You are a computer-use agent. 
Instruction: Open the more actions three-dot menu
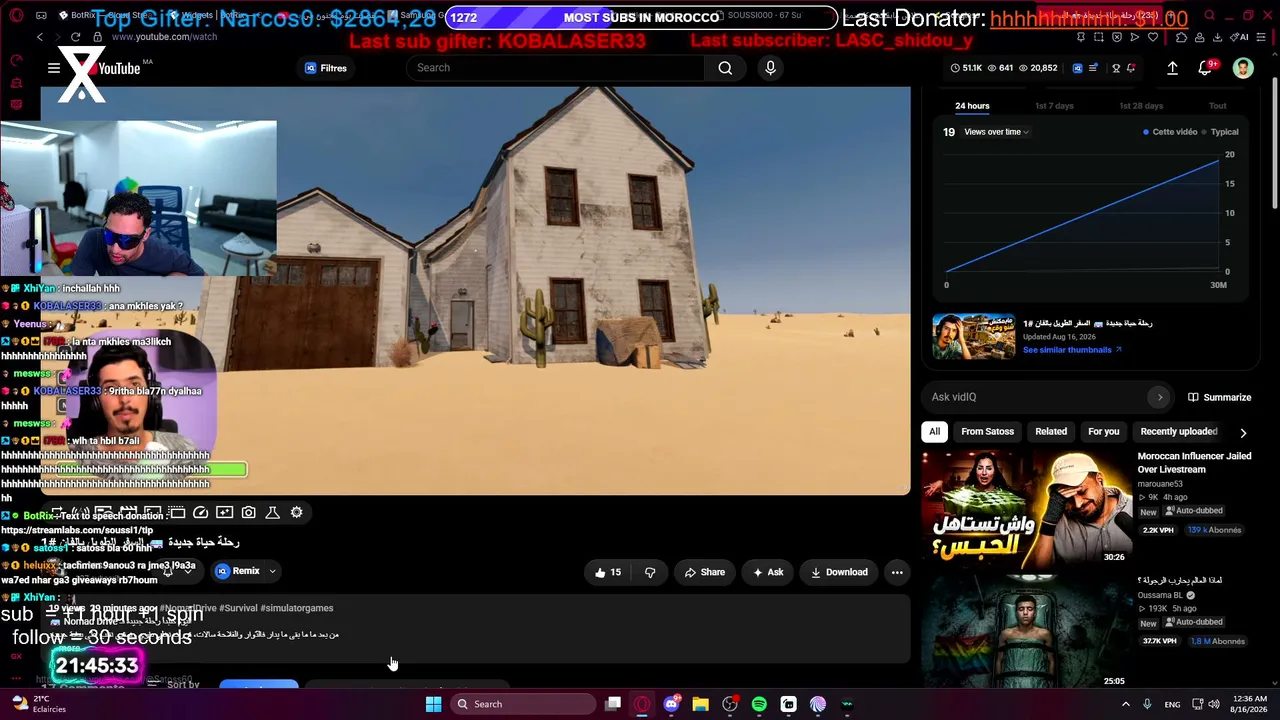pyautogui.click(x=897, y=572)
